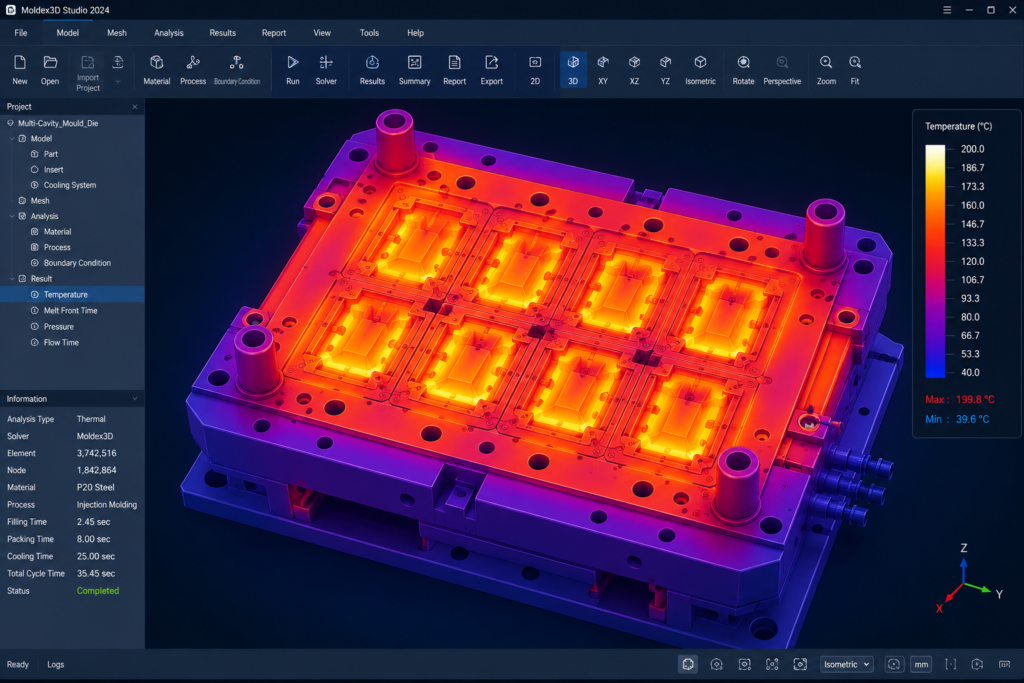Click the Completed status value

coord(98,591)
